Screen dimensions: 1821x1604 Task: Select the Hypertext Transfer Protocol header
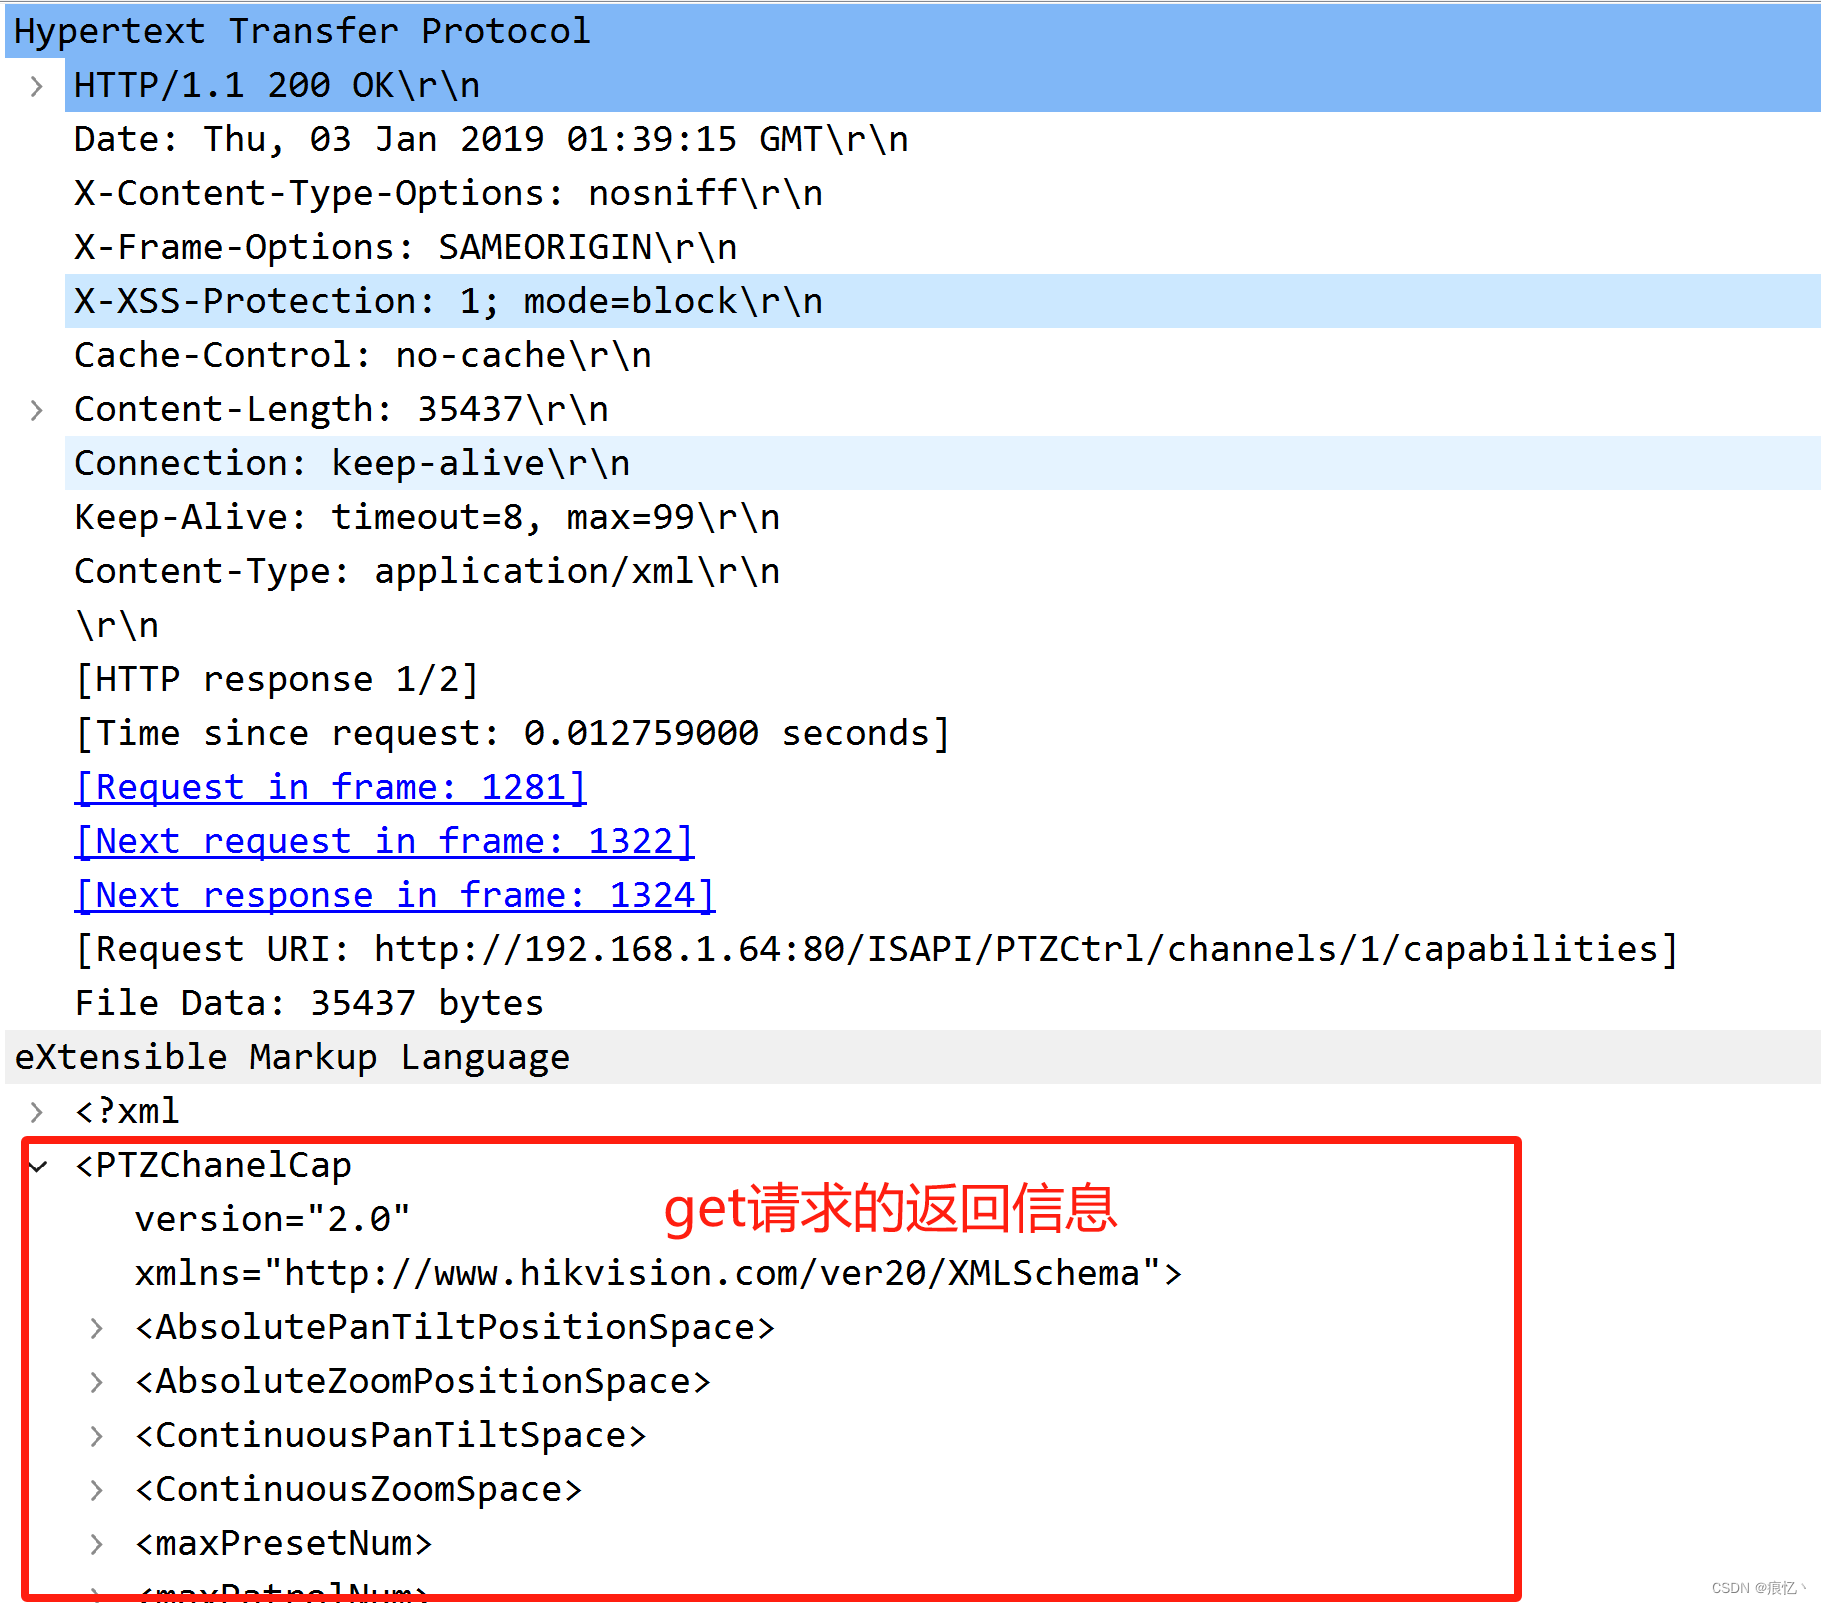[297, 30]
